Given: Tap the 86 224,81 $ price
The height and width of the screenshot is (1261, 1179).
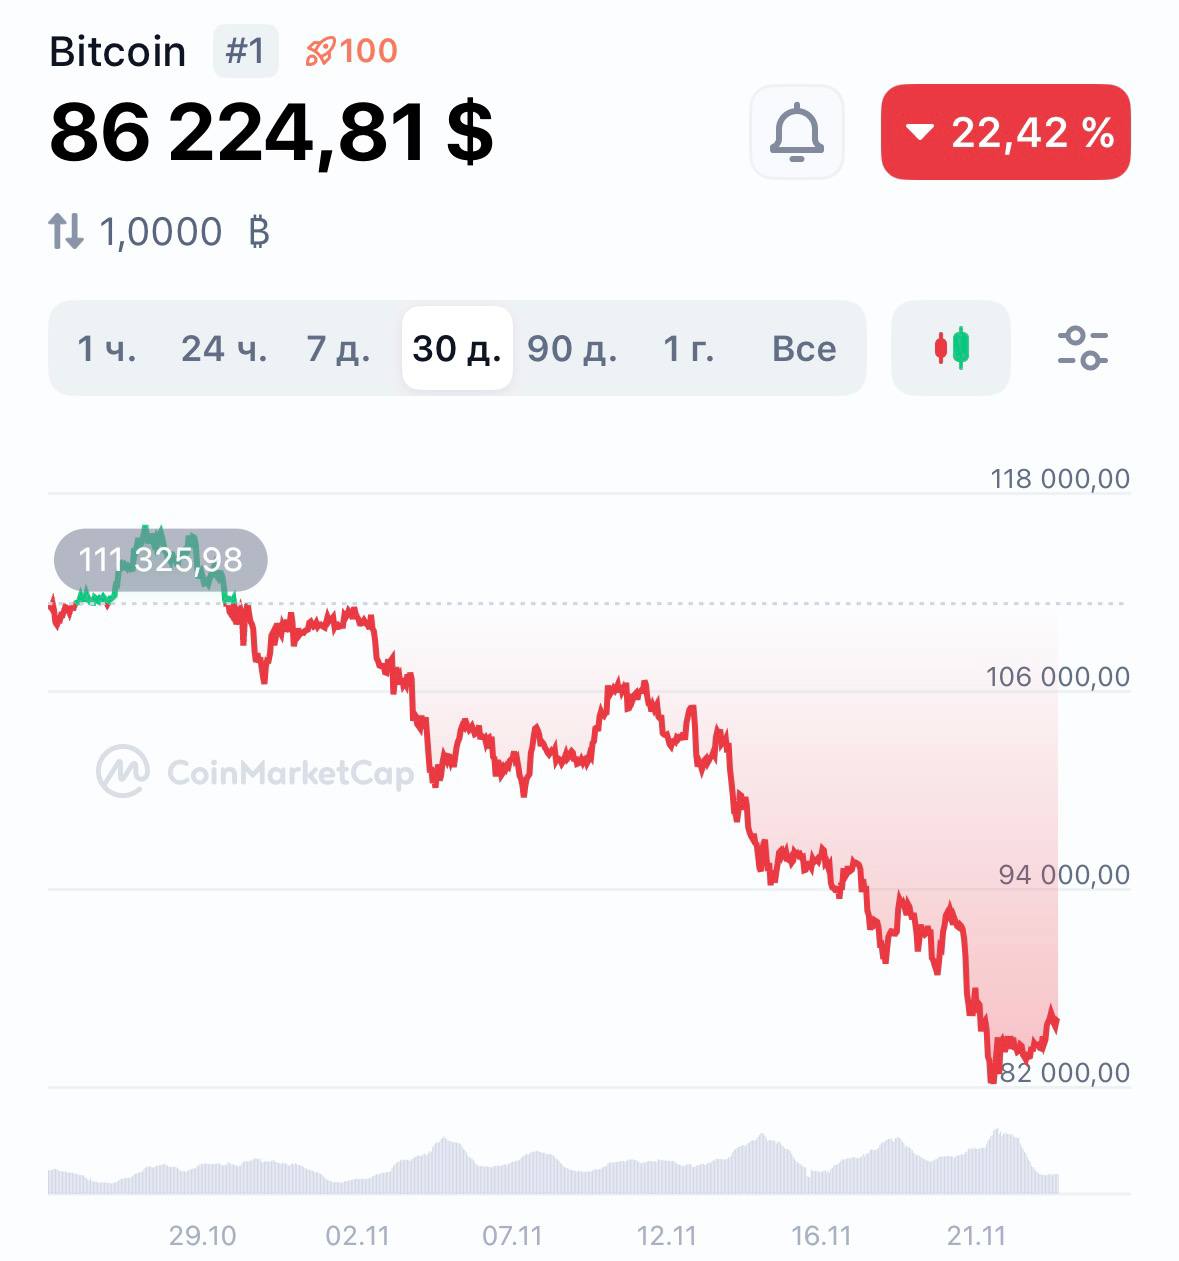Looking at the screenshot, I should tap(271, 132).
